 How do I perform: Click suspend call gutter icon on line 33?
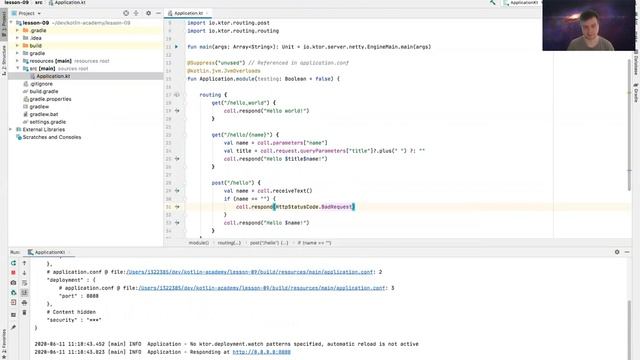pos(177,223)
